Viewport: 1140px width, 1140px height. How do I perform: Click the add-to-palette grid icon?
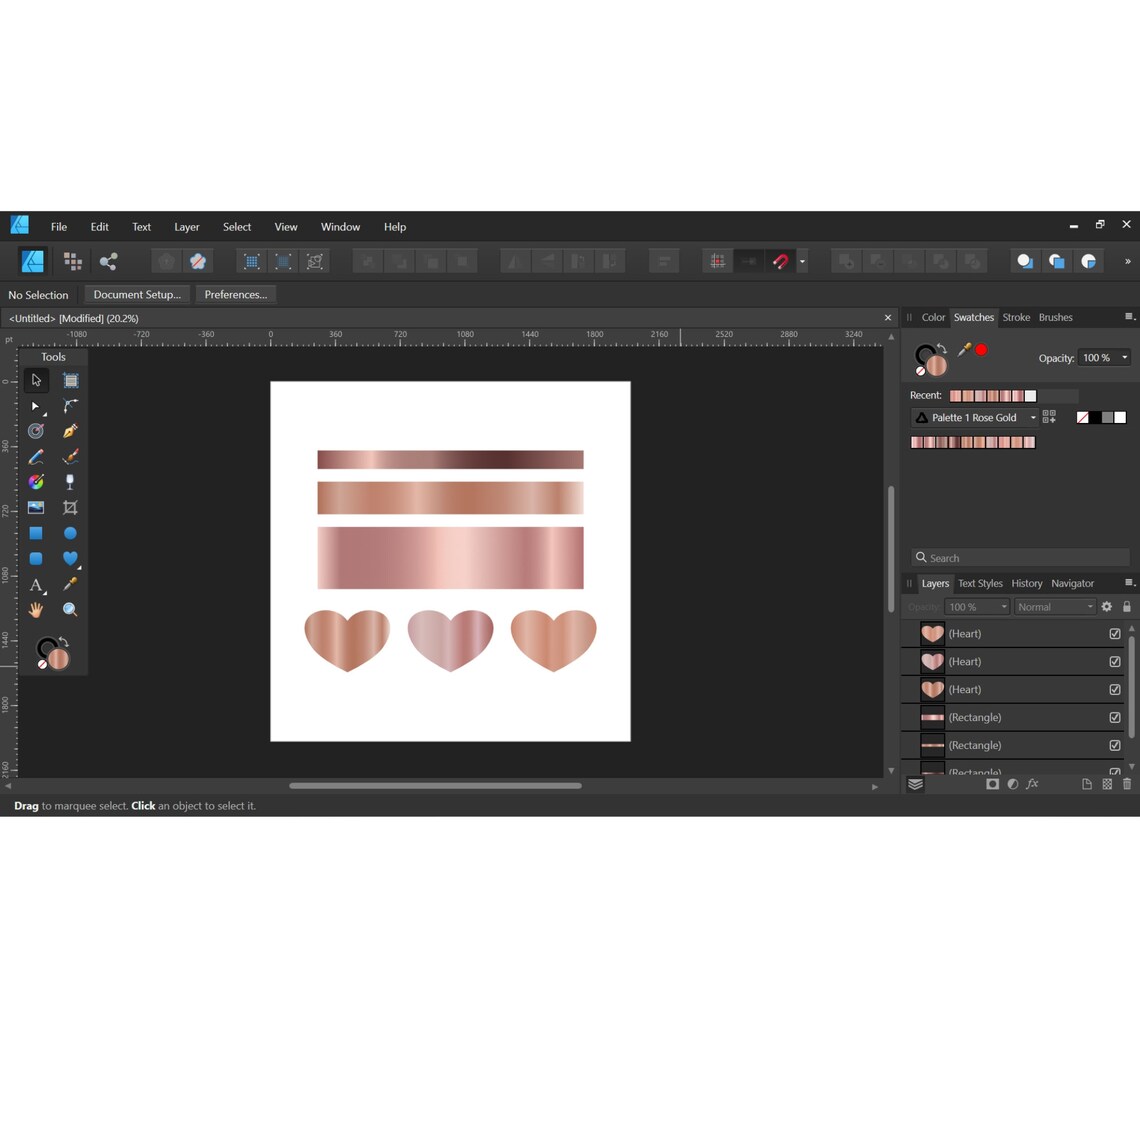[x=1049, y=417]
